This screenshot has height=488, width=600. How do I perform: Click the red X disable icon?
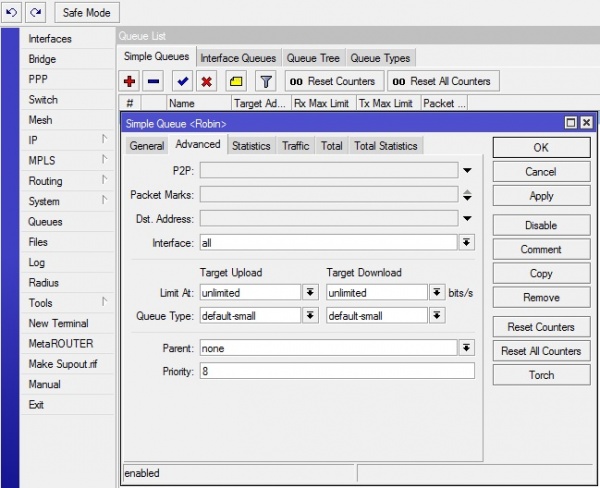coord(206,81)
